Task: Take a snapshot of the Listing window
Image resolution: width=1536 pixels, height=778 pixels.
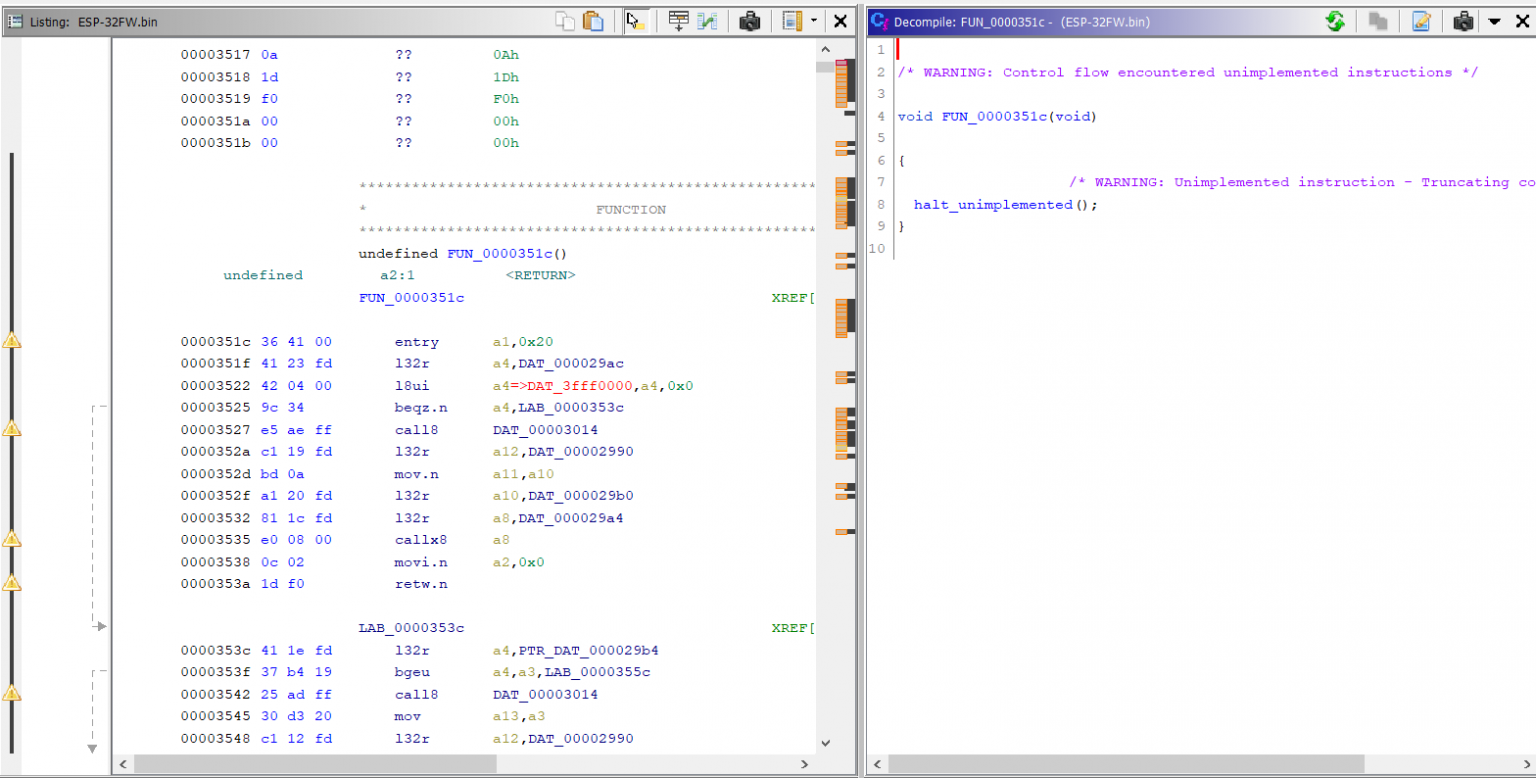Action: (750, 21)
